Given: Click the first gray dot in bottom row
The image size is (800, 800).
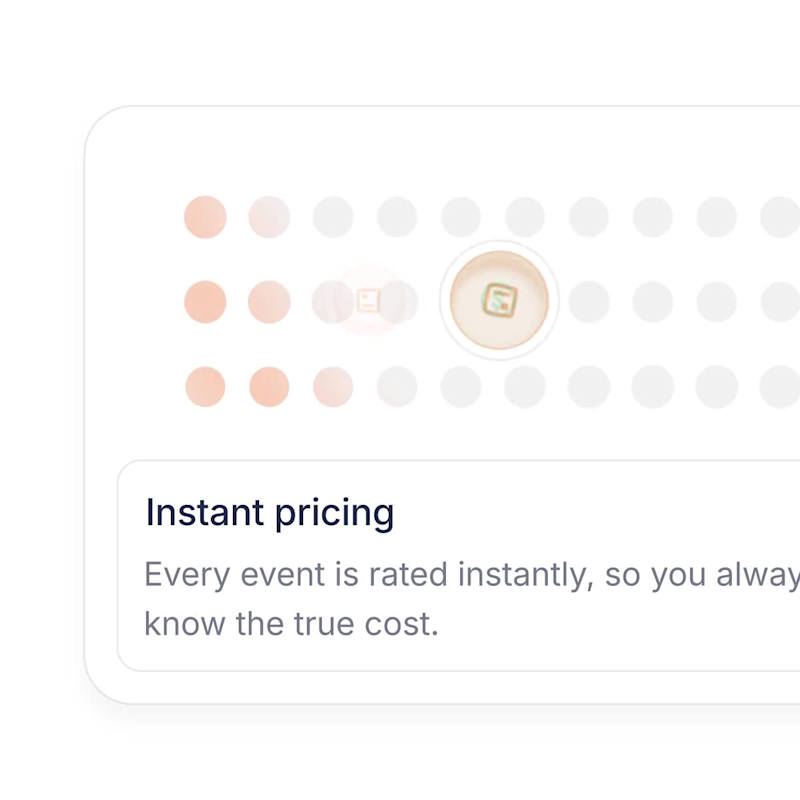Looking at the screenshot, I should [x=397, y=387].
